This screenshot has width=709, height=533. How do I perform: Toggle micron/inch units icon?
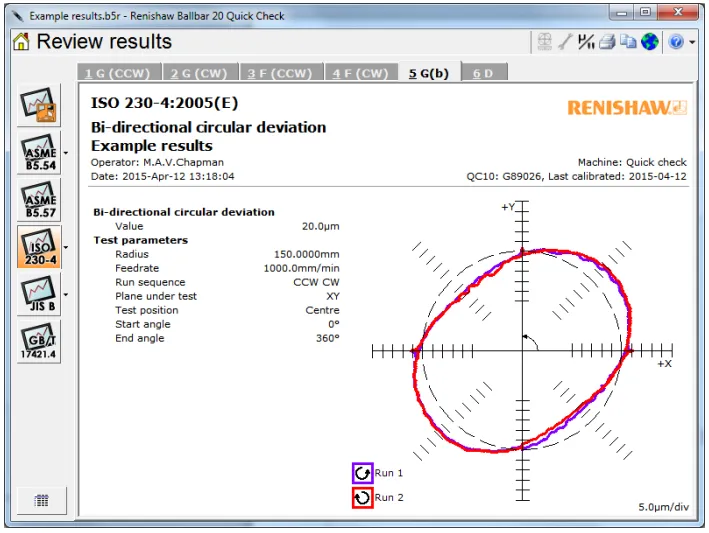click(x=586, y=42)
